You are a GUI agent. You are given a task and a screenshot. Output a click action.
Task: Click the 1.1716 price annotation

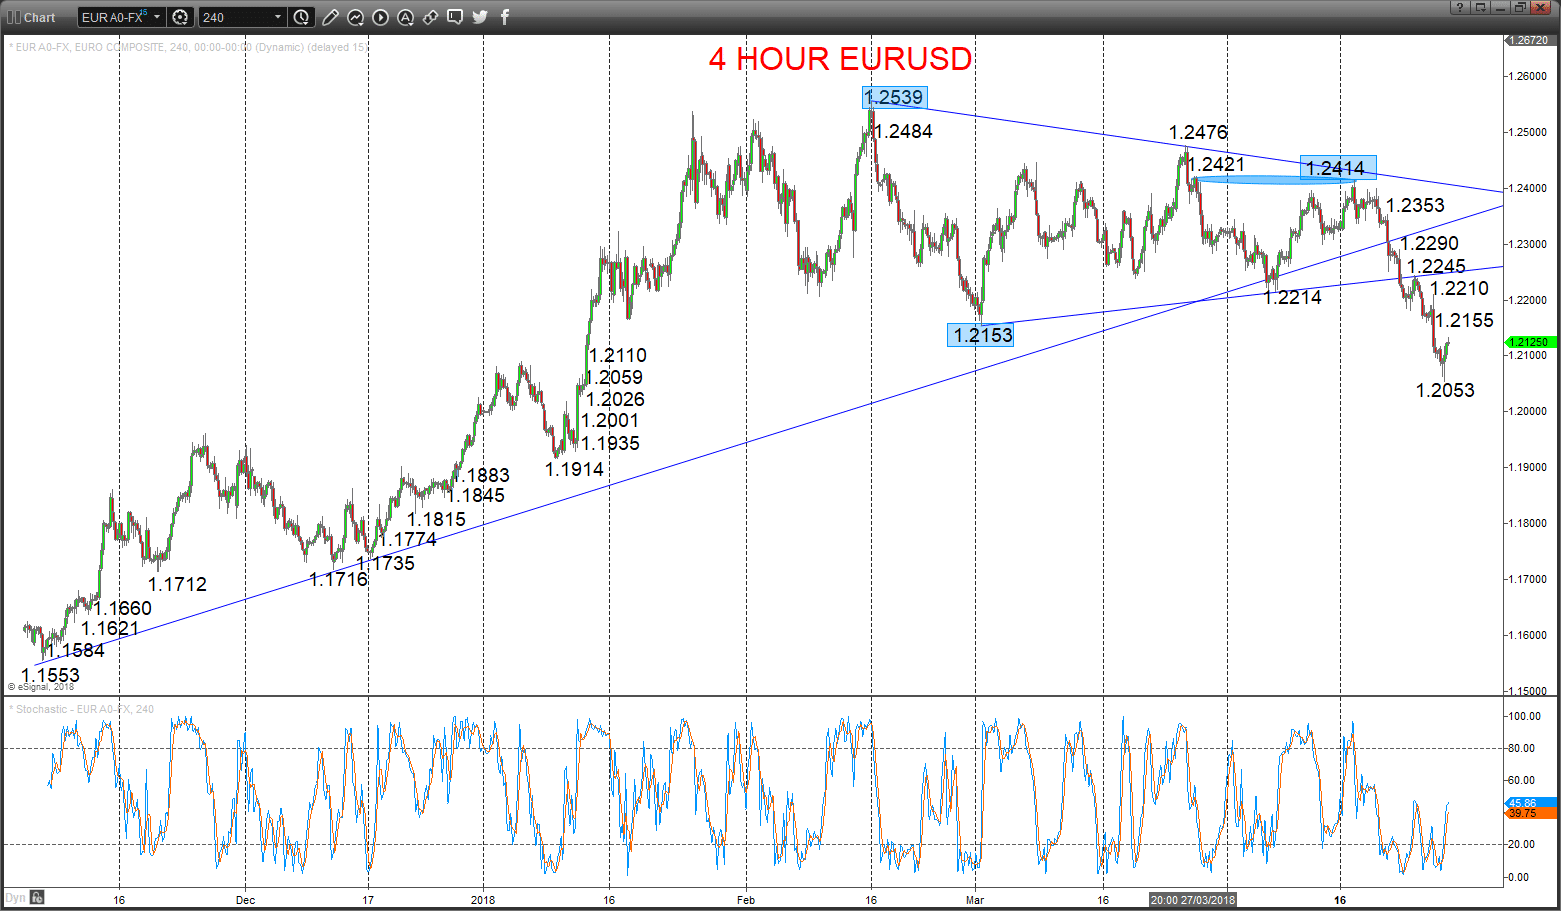pyautogui.click(x=338, y=579)
